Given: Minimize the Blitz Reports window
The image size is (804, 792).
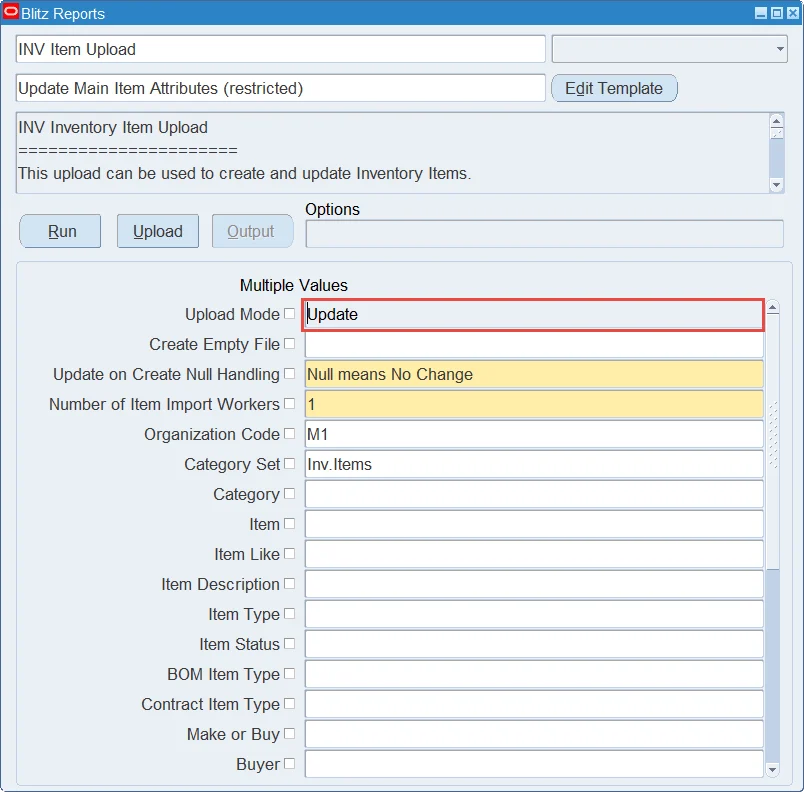Looking at the screenshot, I should pos(761,13).
